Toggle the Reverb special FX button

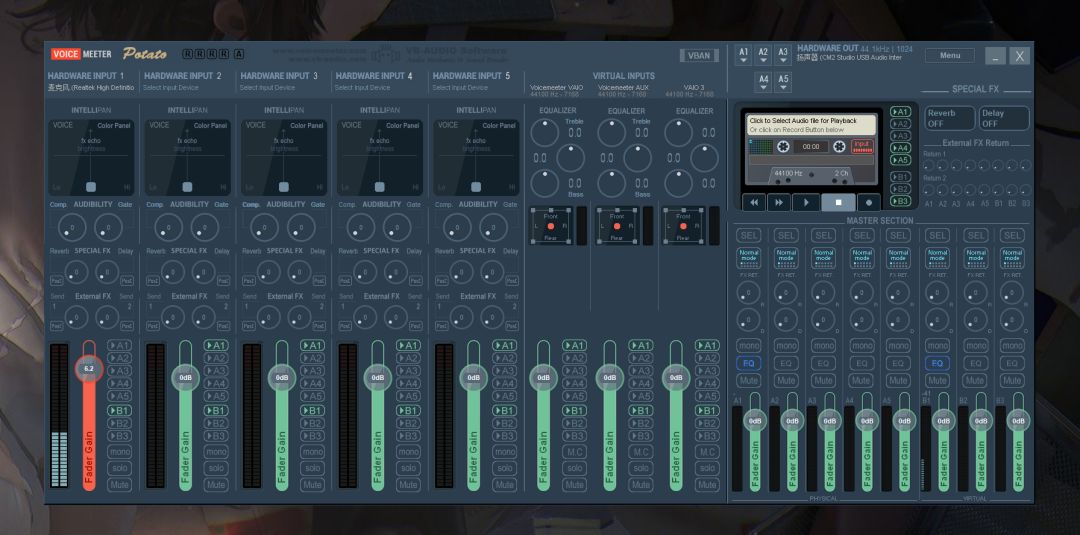948,118
